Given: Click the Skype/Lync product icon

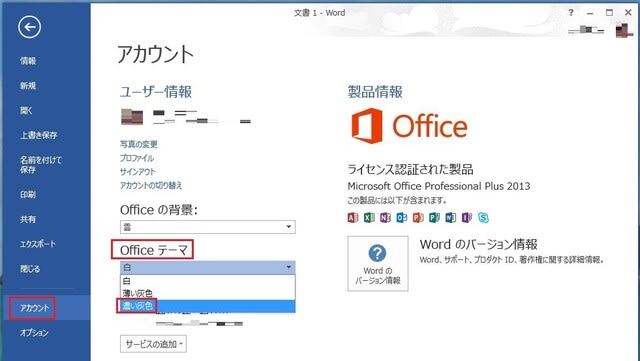Looking at the screenshot, I should (x=483, y=218).
